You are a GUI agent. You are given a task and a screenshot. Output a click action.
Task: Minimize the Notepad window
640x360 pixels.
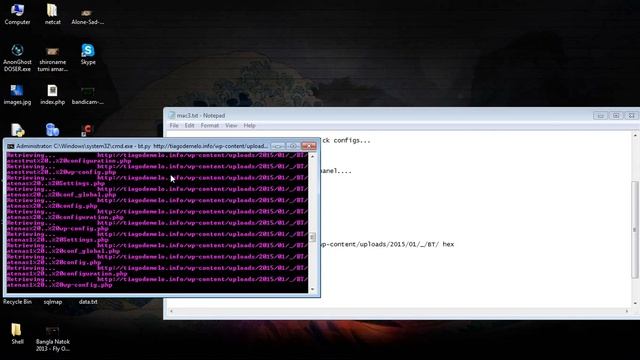tap(600, 116)
